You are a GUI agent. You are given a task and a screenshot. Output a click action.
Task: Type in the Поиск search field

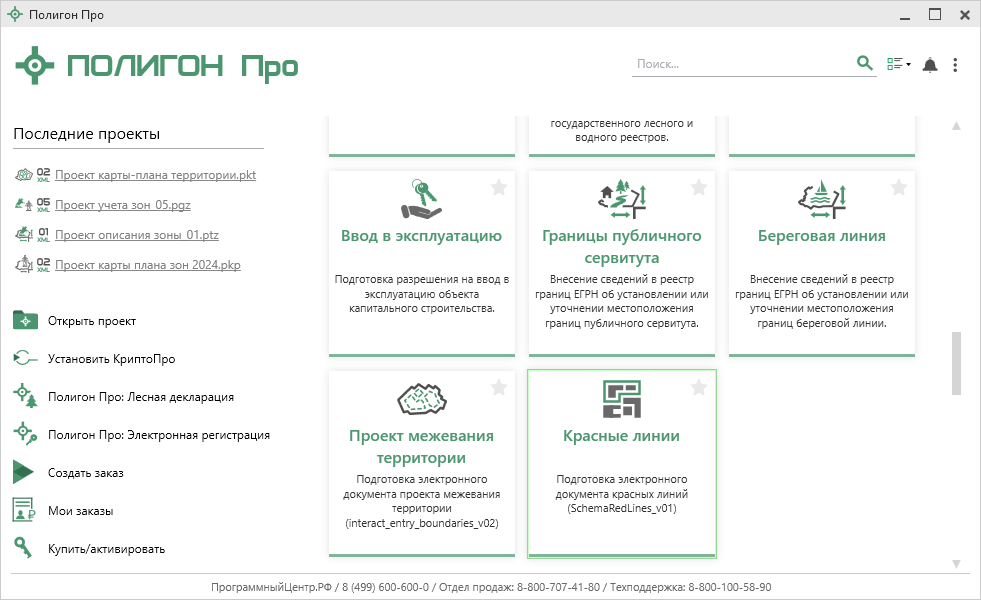[740, 64]
